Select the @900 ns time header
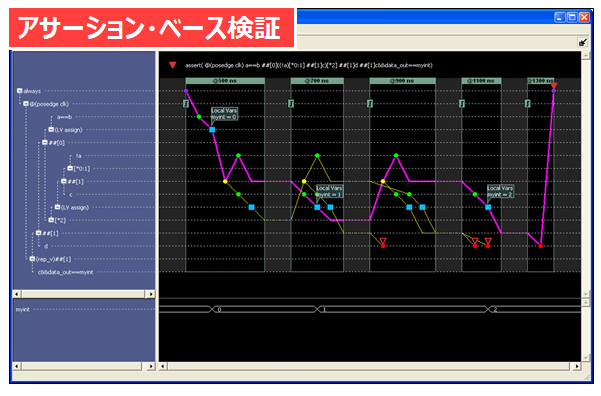The height and width of the screenshot is (396, 601). point(402,81)
